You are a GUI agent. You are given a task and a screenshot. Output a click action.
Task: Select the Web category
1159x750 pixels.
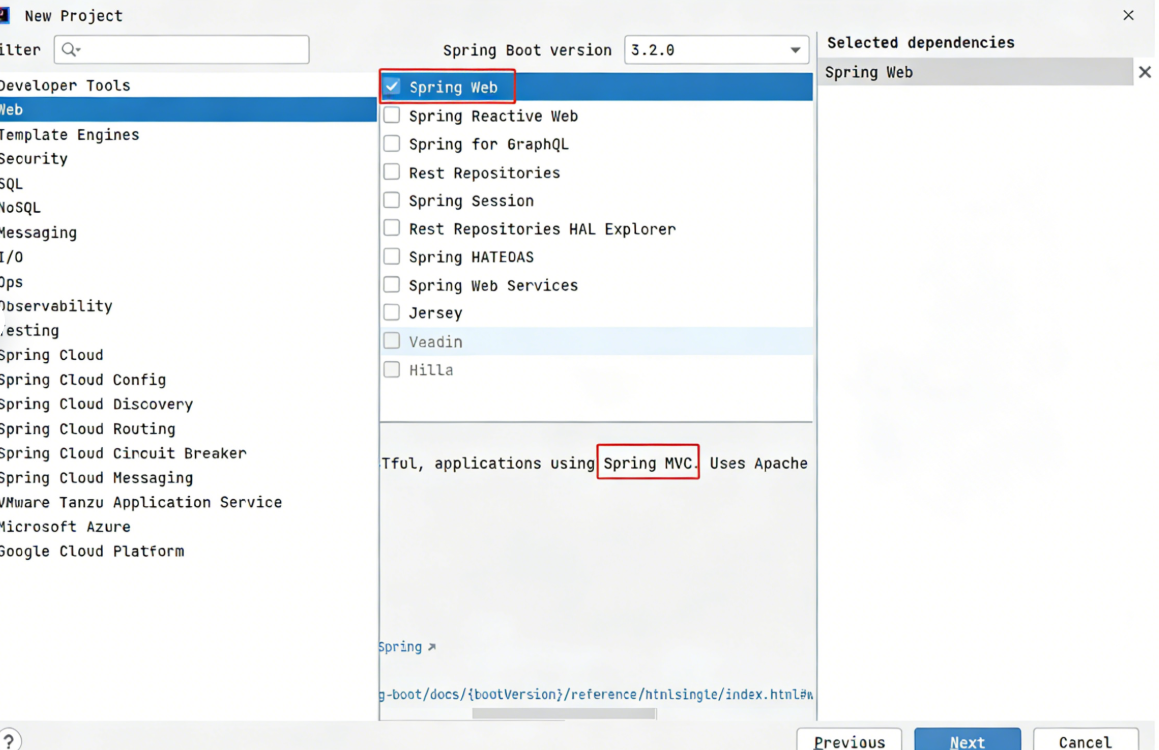[188, 109]
